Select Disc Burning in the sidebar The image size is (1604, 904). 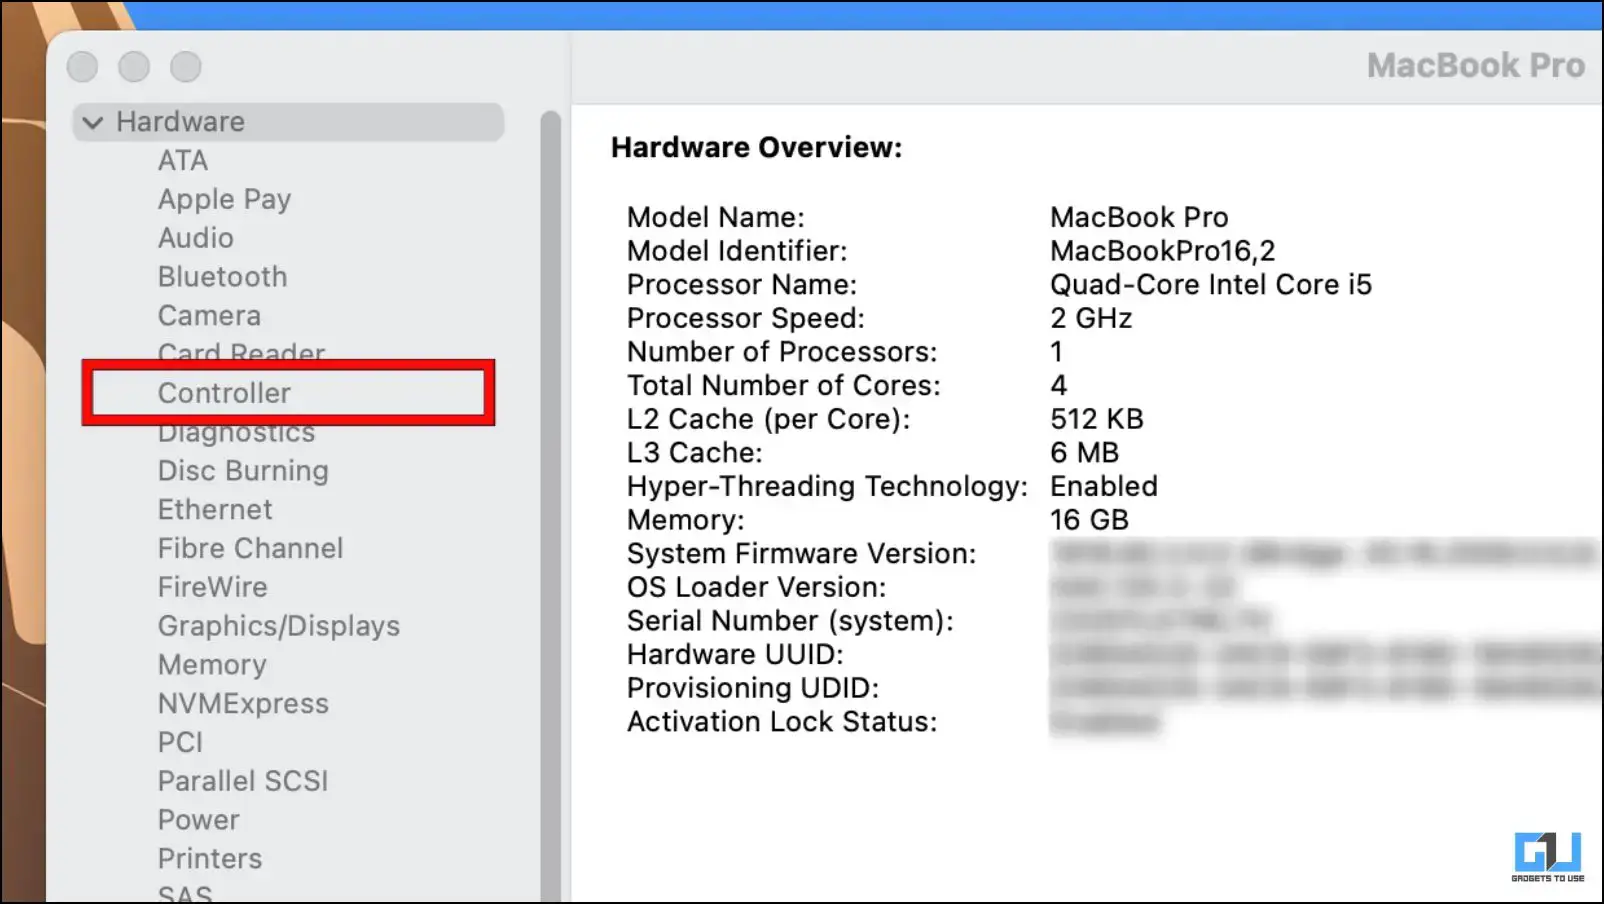[x=243, y=471]
